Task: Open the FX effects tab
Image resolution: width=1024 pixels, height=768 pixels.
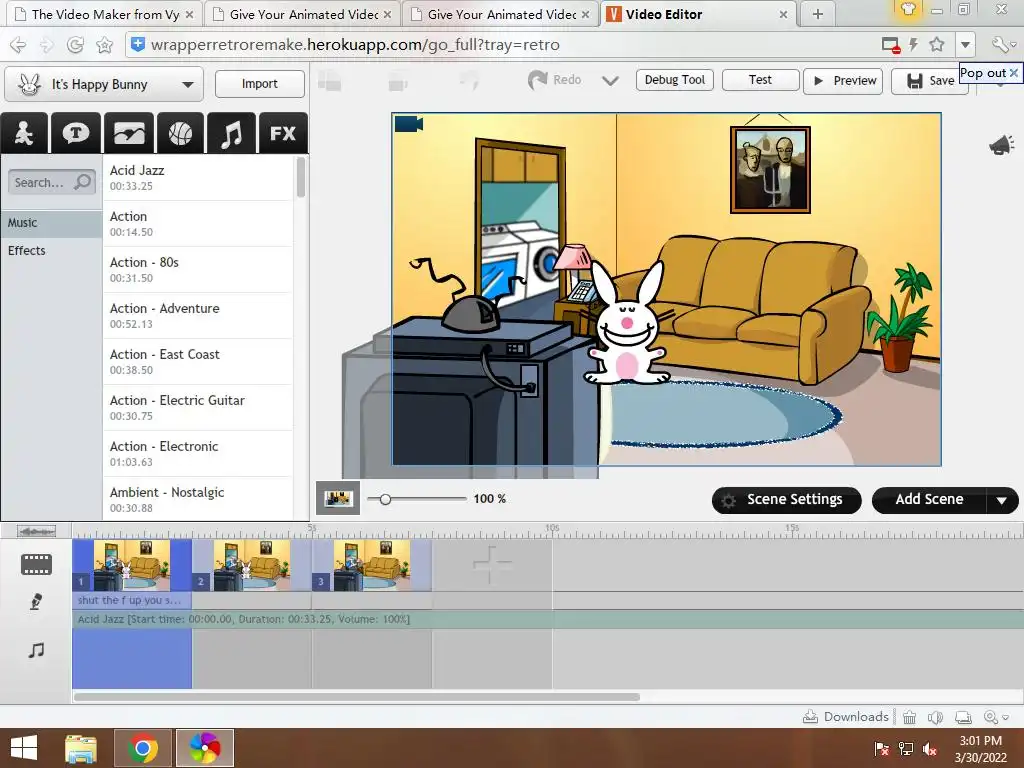Action: click(283, 133)
